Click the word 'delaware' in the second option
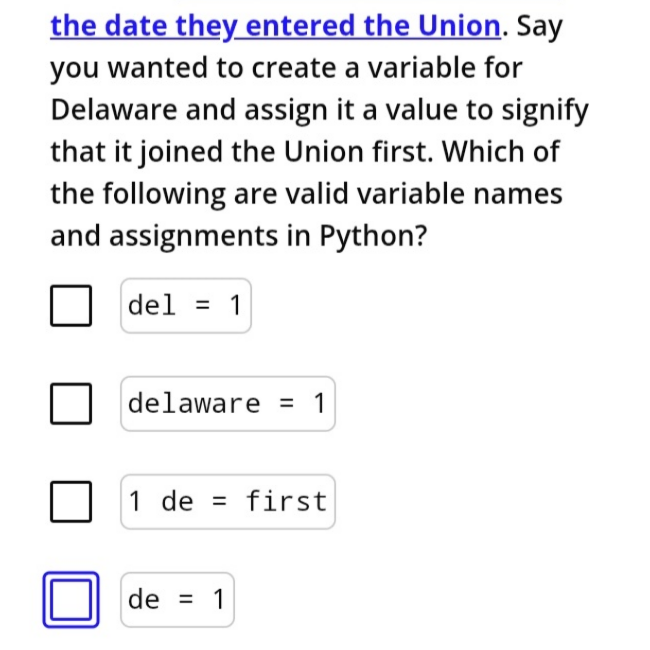Image resolution: width=650 pixels, height=650 pixels. point(194,403)
